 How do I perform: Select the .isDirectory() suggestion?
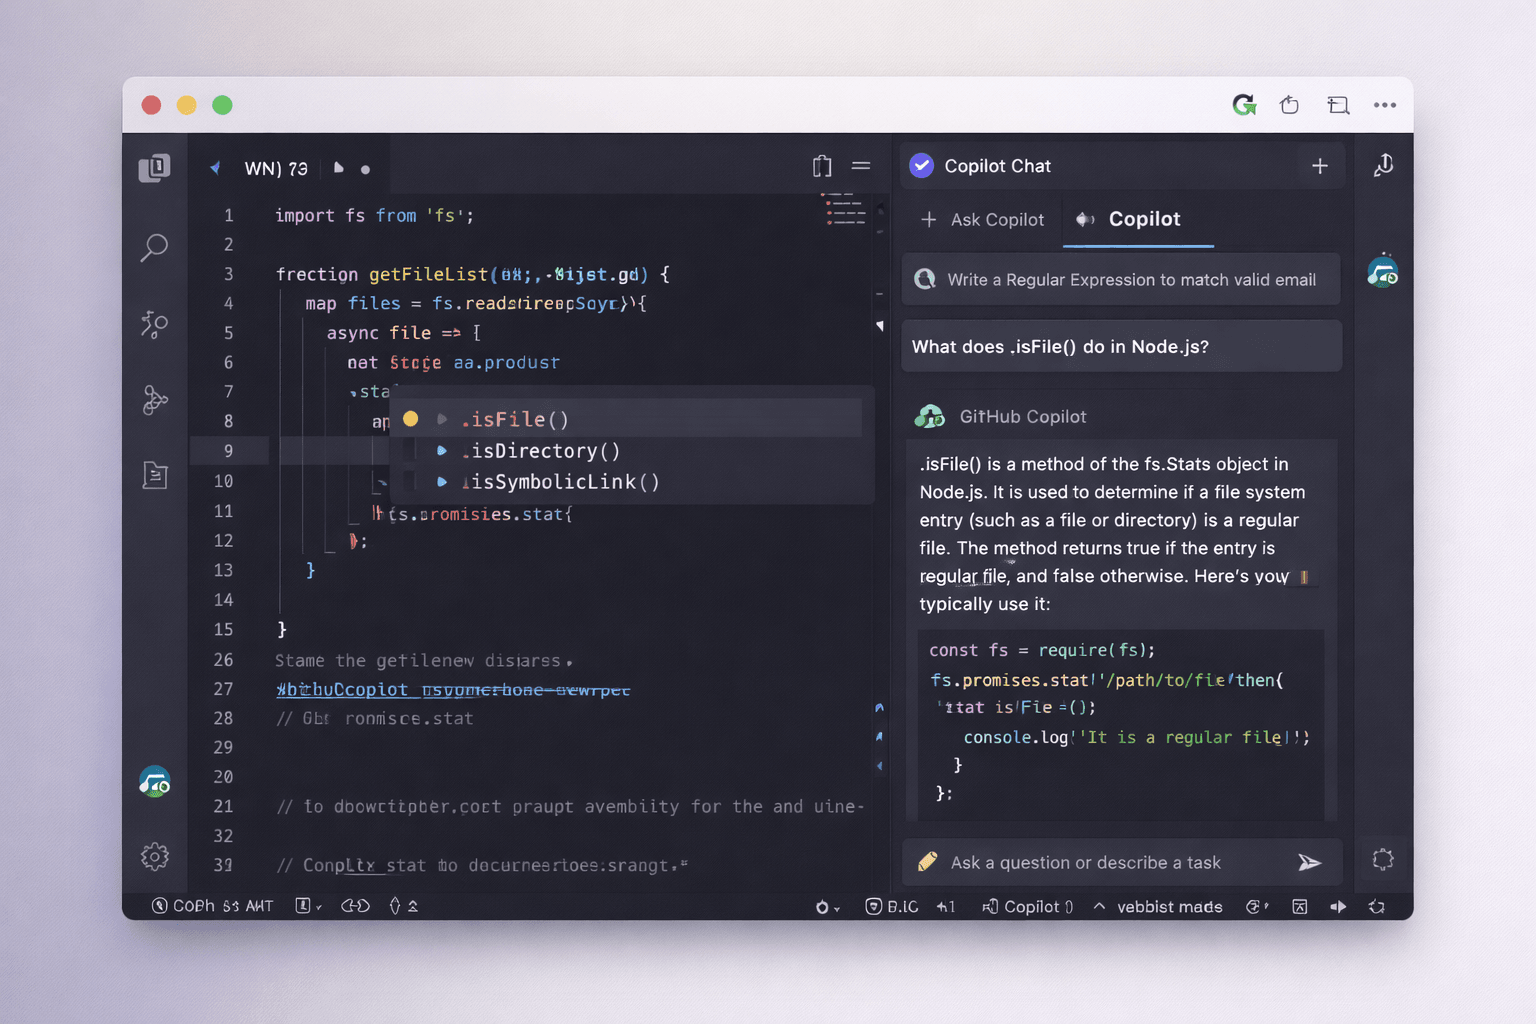540,451
